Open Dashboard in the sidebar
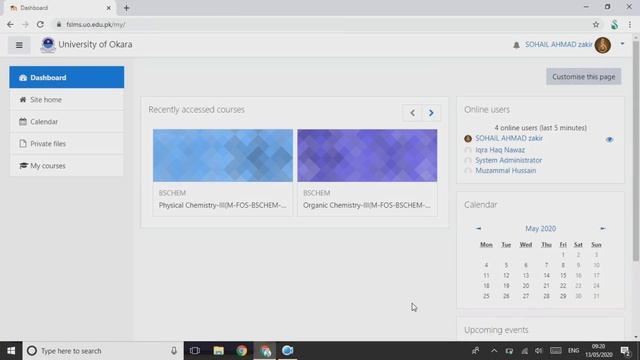The width and height of the screenshot is (640, 360). coord(67,77)
